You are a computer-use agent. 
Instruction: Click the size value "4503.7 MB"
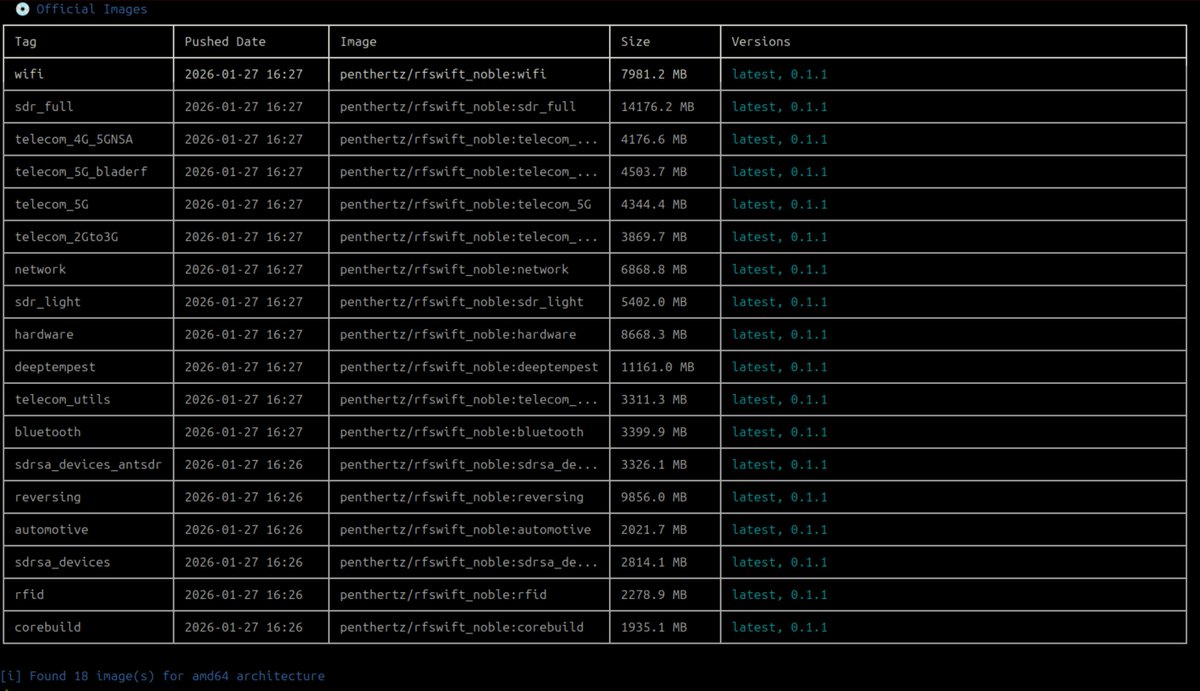point(653,172)
